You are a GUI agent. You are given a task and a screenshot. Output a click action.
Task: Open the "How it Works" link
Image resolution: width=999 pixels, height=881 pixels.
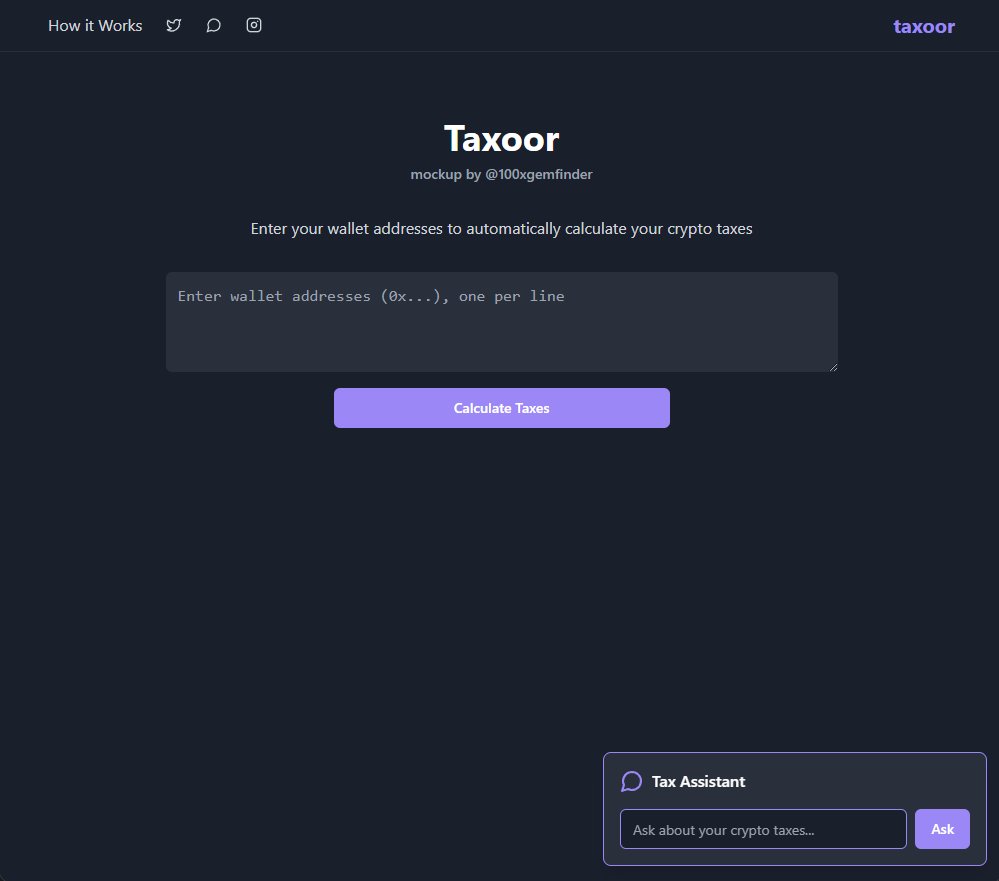tap(95, 25)
